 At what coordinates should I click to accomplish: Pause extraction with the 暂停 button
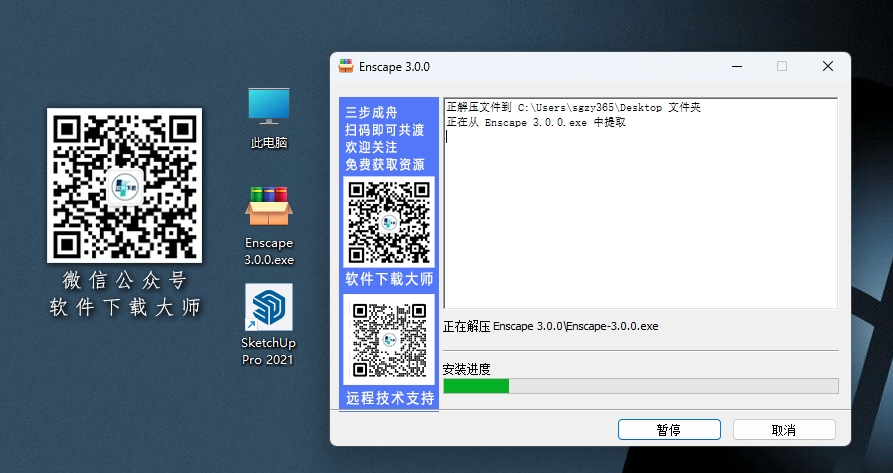(669, 430)
